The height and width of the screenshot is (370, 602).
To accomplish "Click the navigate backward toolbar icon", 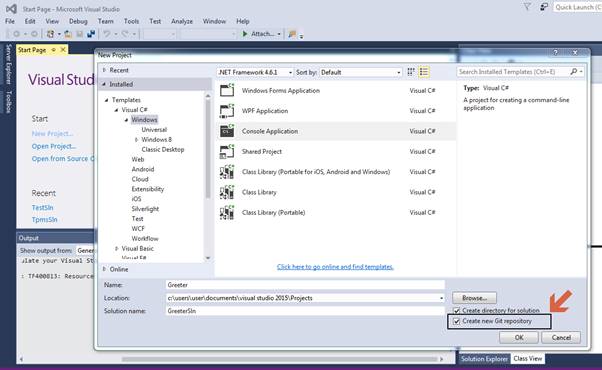I will 17,34.
